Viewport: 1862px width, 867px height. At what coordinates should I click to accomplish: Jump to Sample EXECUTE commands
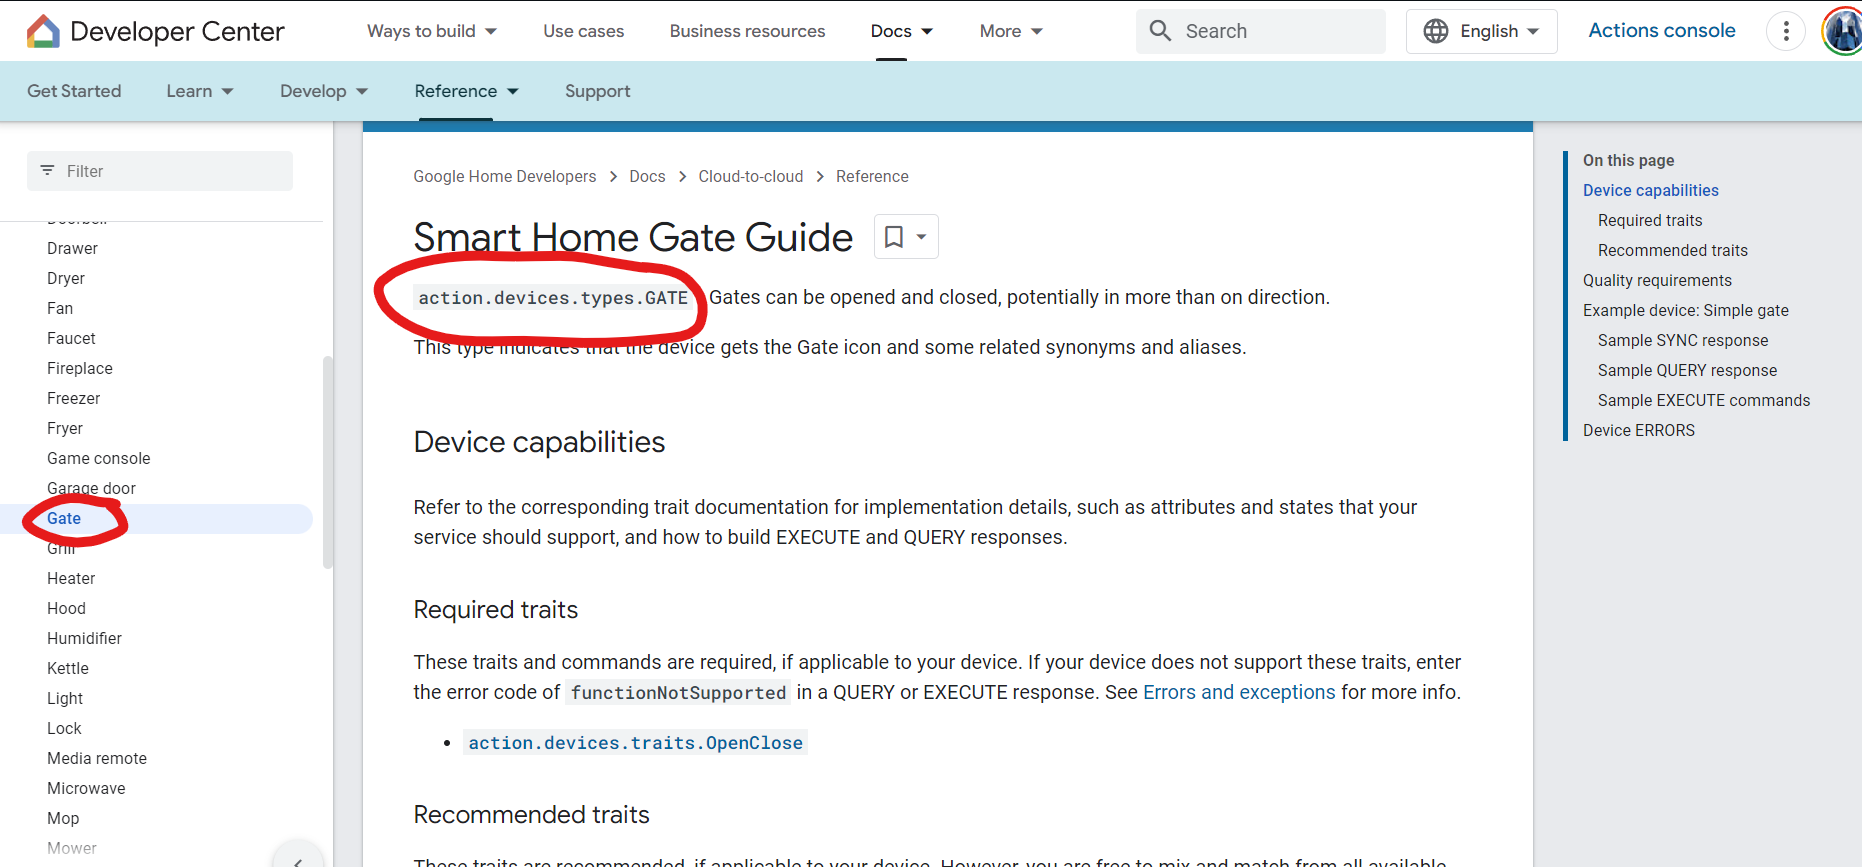(x=1704, y=400)
